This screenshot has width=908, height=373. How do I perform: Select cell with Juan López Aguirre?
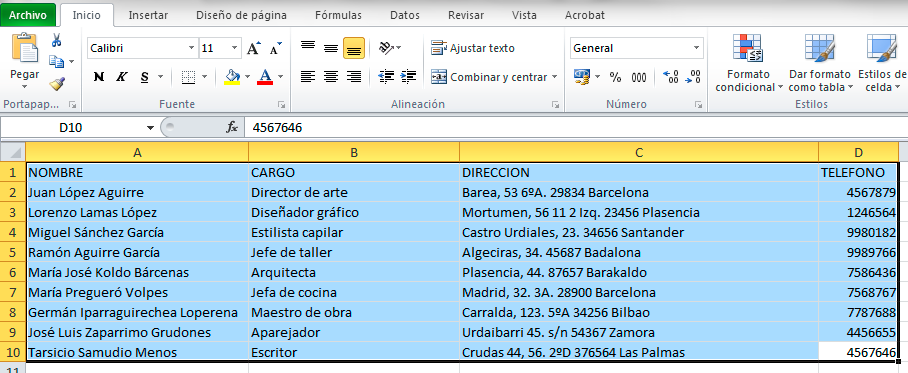coord(137,192)
